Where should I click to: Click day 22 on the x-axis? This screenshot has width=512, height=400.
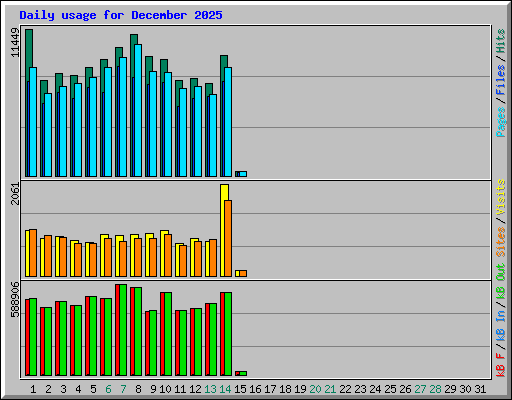[345, 389]
